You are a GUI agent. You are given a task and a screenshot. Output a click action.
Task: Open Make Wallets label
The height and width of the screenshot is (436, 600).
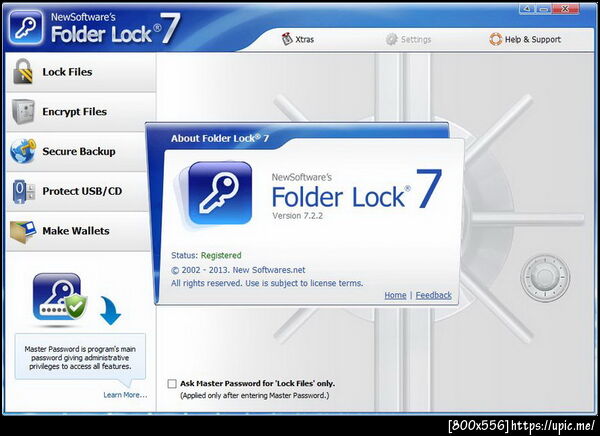(x=76, y=231)
